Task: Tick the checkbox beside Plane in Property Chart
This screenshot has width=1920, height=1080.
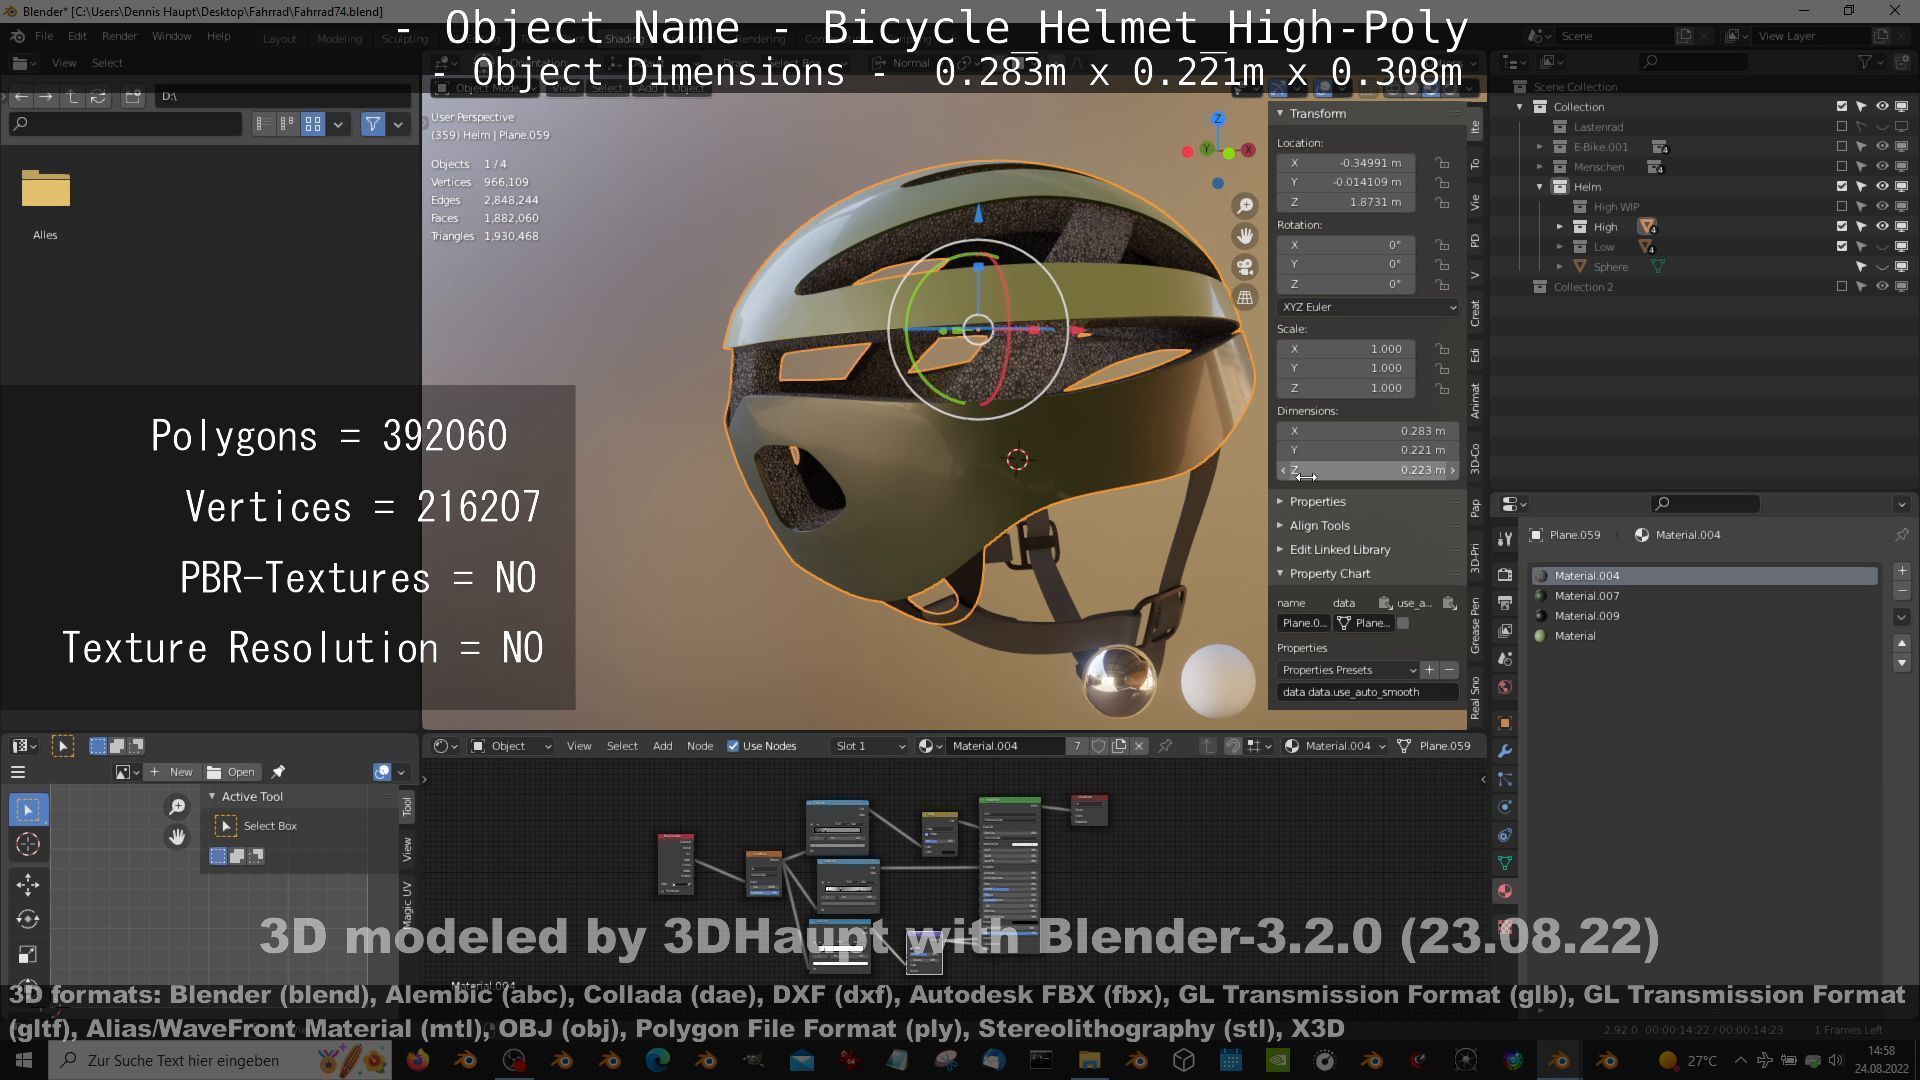Action: (1403, 623)
